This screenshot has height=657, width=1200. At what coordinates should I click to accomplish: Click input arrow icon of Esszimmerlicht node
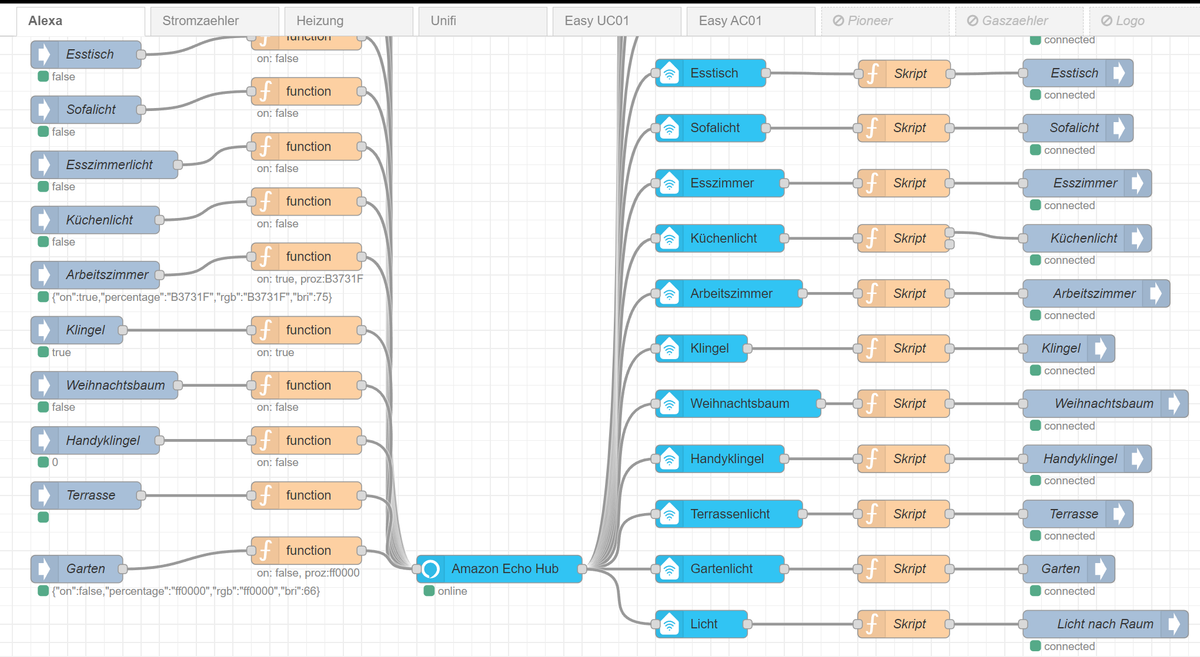pos(44,165)
